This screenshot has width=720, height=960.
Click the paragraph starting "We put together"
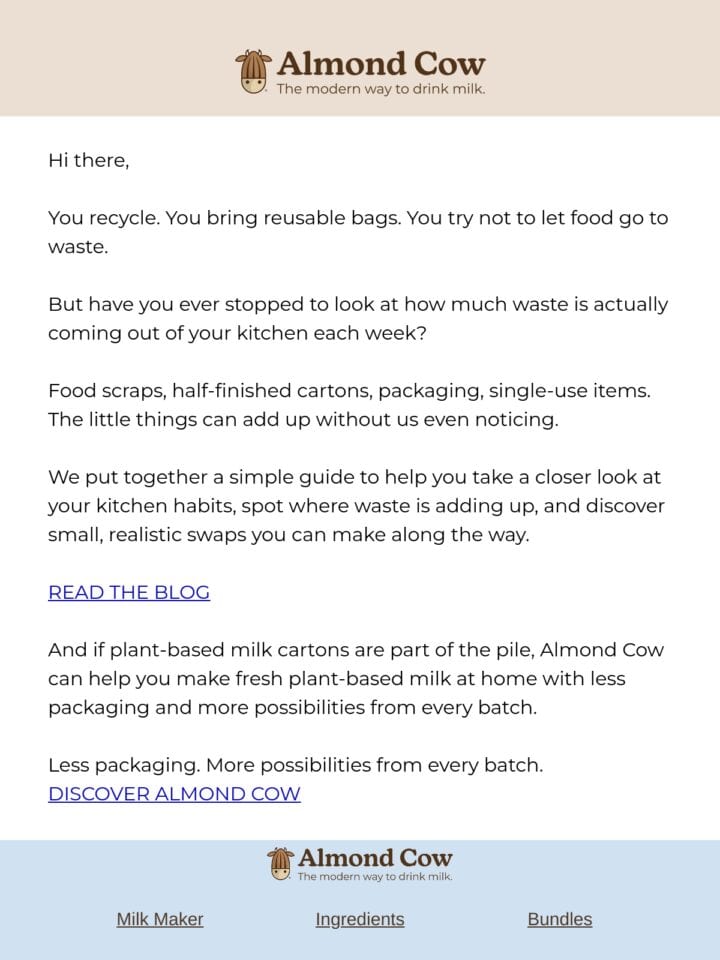(x=356, y=506)
